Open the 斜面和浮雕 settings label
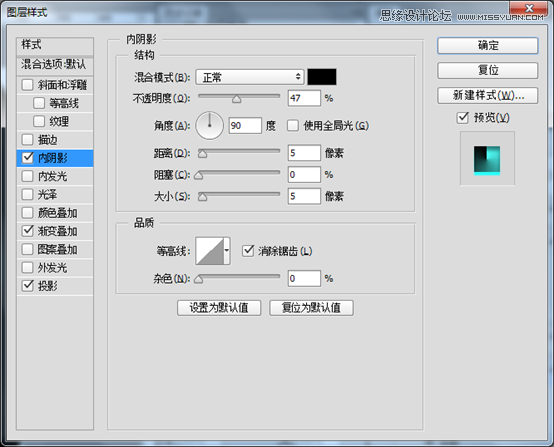The image size is (554, 447). point(63,85)
